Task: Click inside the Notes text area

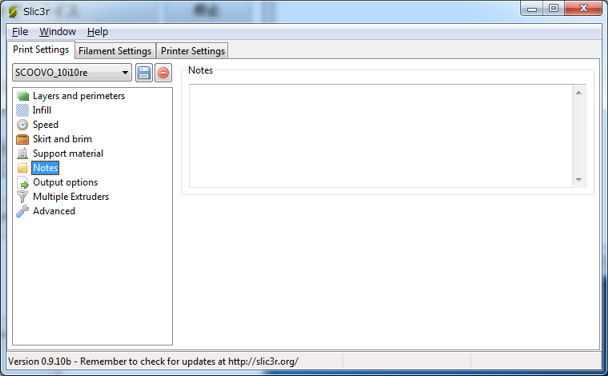Action: click(x=381, y=136)
